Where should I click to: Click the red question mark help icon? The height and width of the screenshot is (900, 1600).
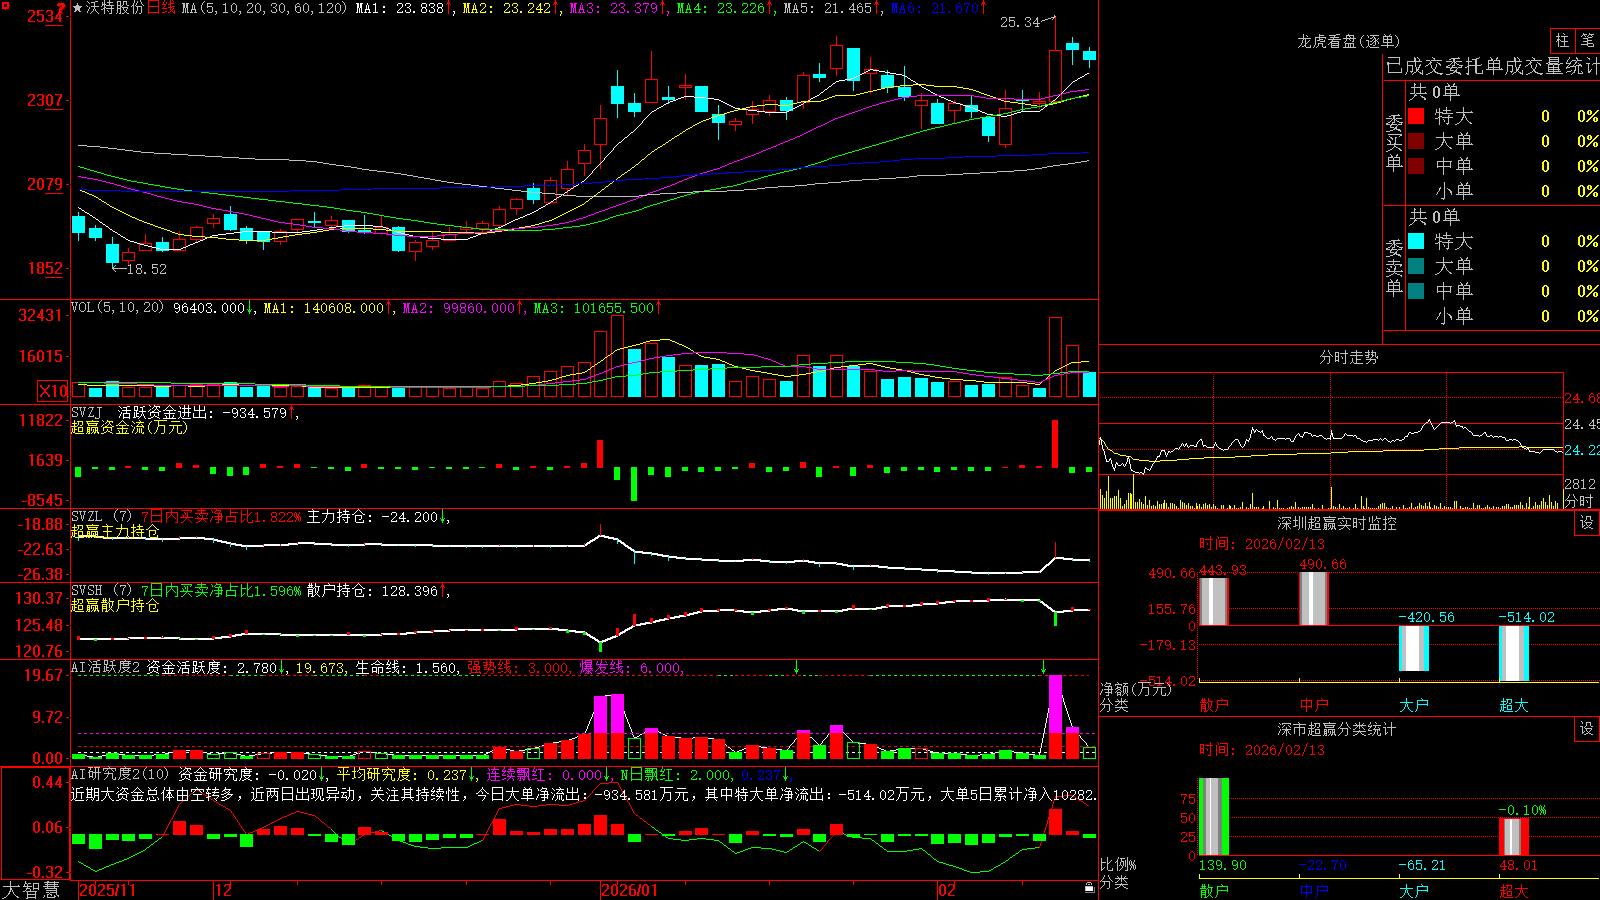pos(62,8)
